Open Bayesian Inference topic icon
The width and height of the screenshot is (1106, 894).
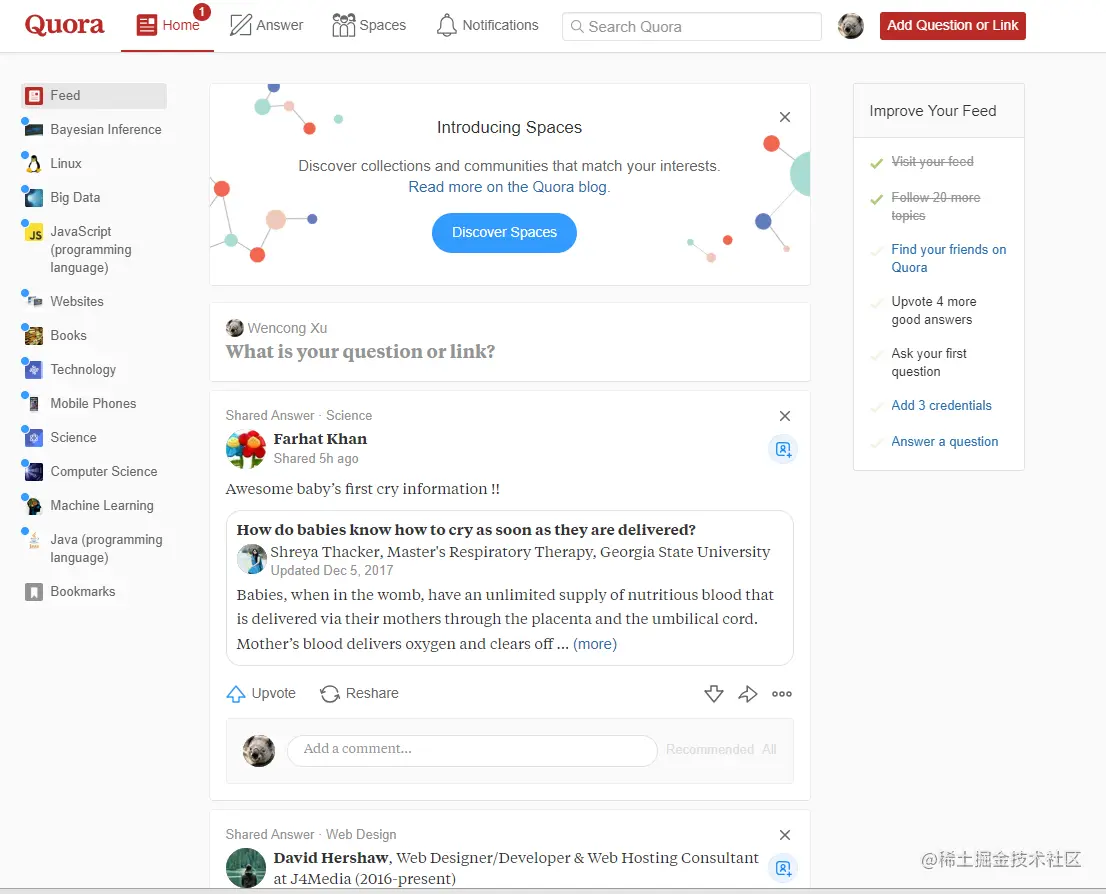[x=33, y=130]
